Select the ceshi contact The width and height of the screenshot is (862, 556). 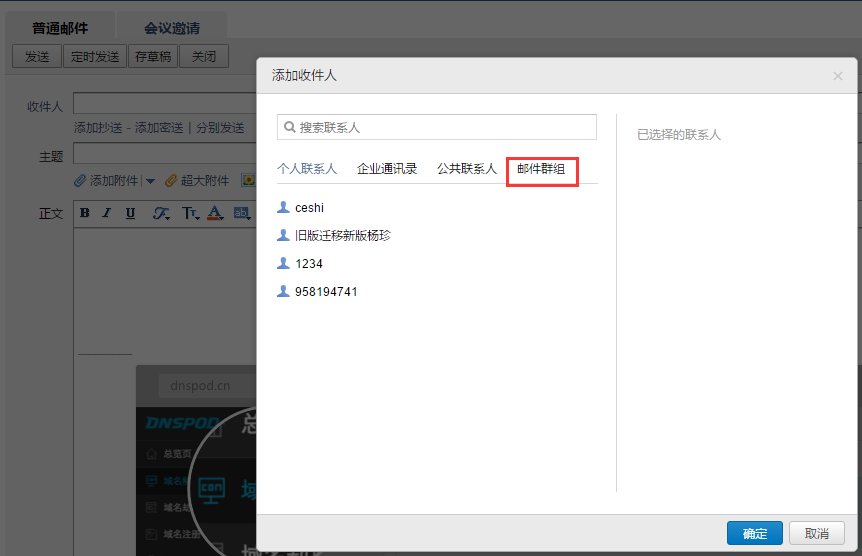[x=309, y=208]
